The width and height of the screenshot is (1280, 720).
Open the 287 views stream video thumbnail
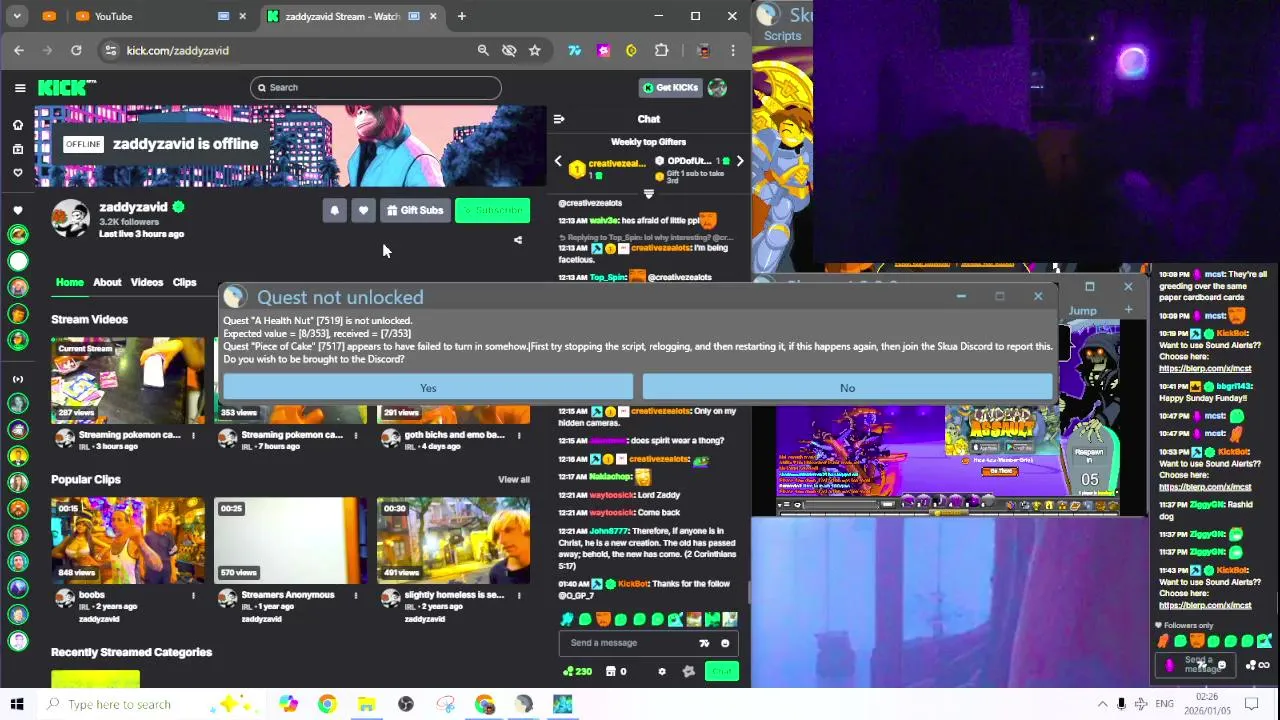pyautogui.click(x=128, y=381)
